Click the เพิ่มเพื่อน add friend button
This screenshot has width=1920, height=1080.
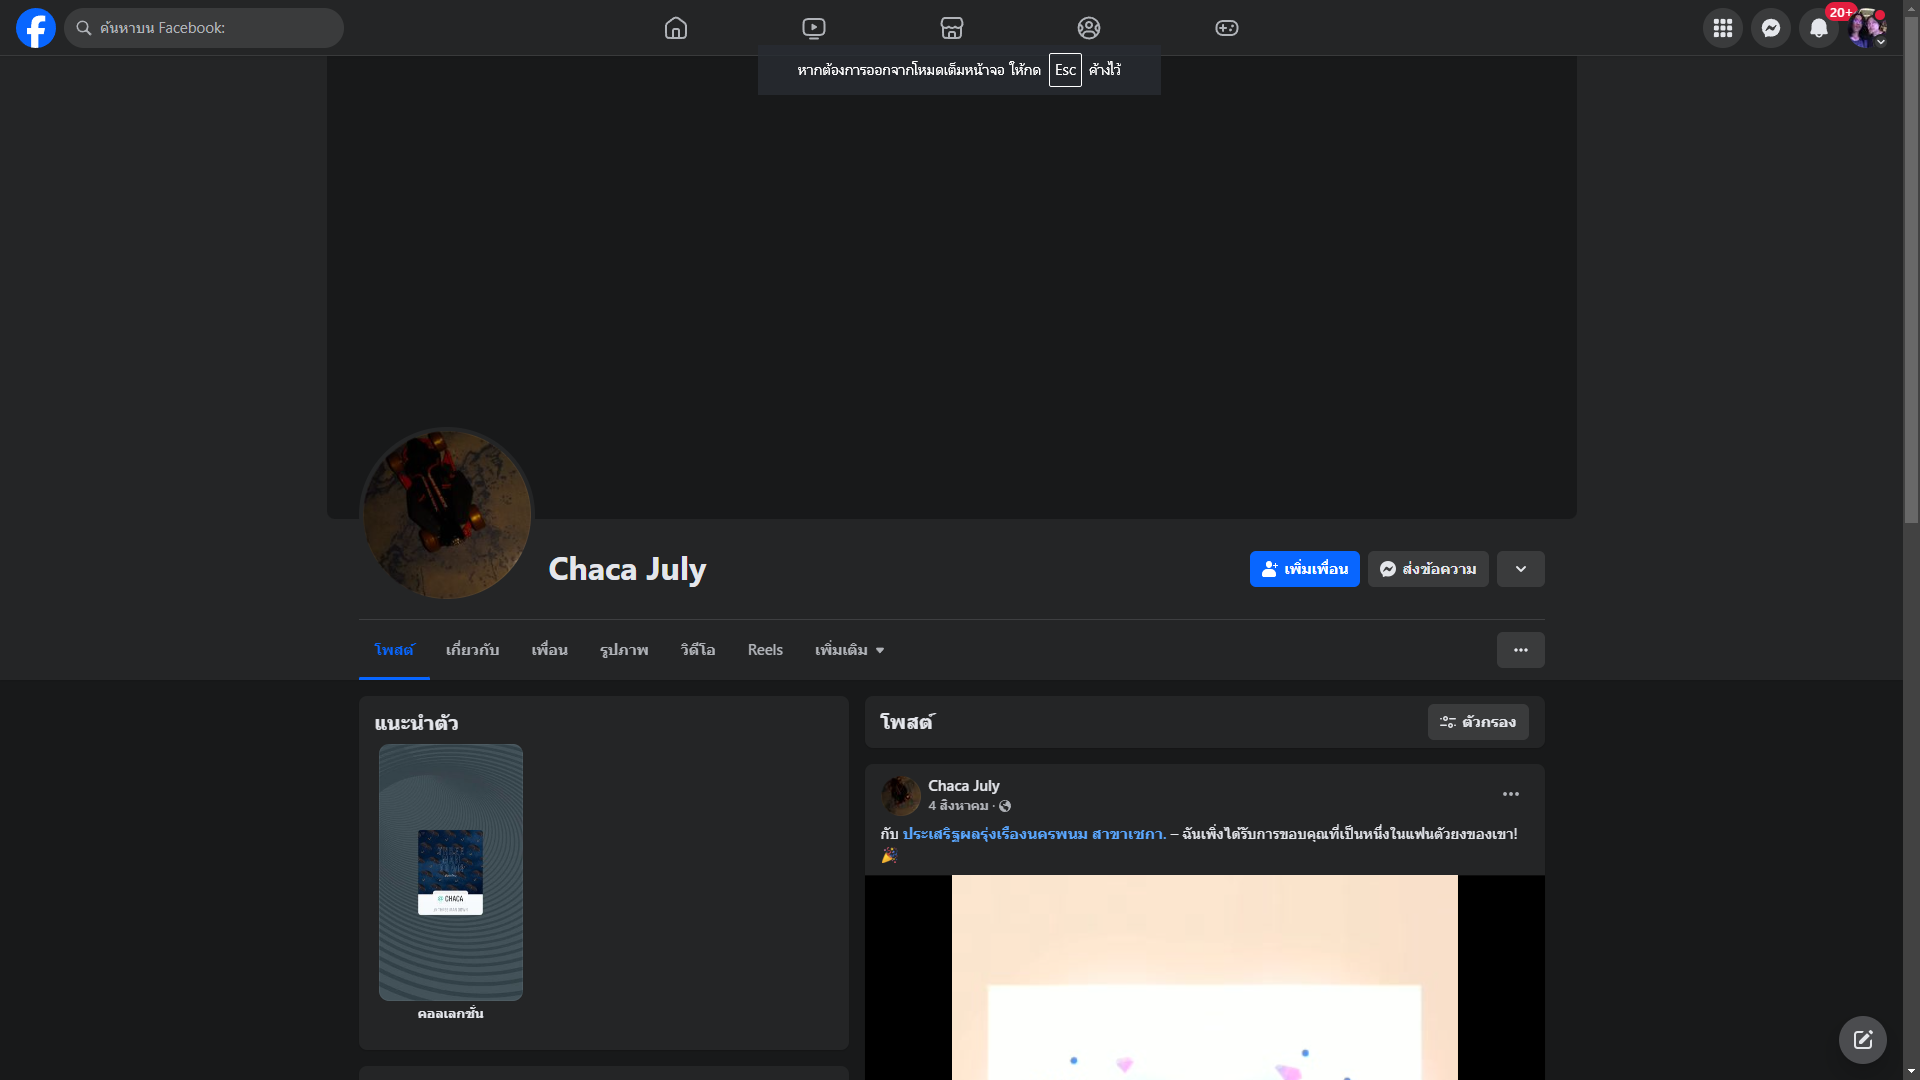click(1304, 569)
